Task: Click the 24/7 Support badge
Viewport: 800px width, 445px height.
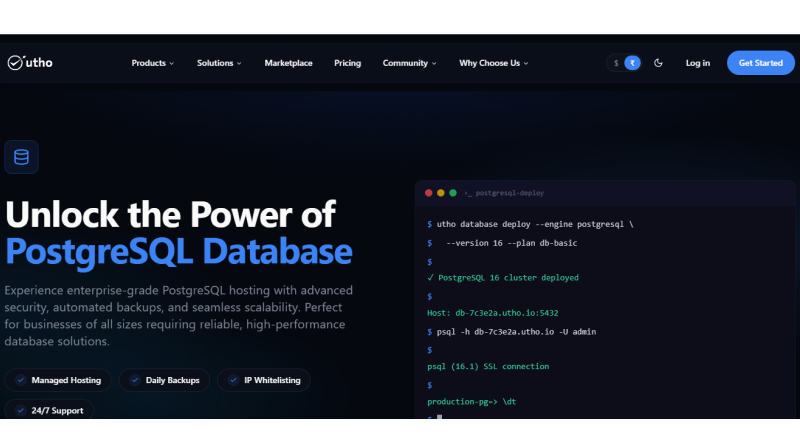Action: pos(49,410)
